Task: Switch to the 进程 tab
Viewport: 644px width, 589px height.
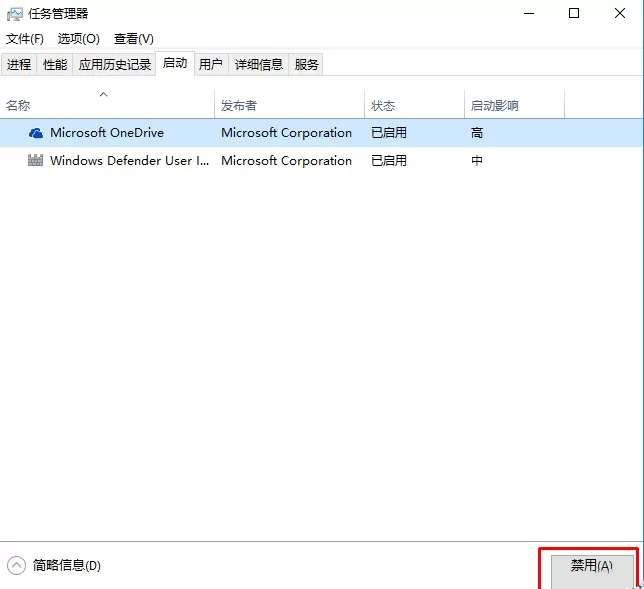Action: [x=19, y=64]
